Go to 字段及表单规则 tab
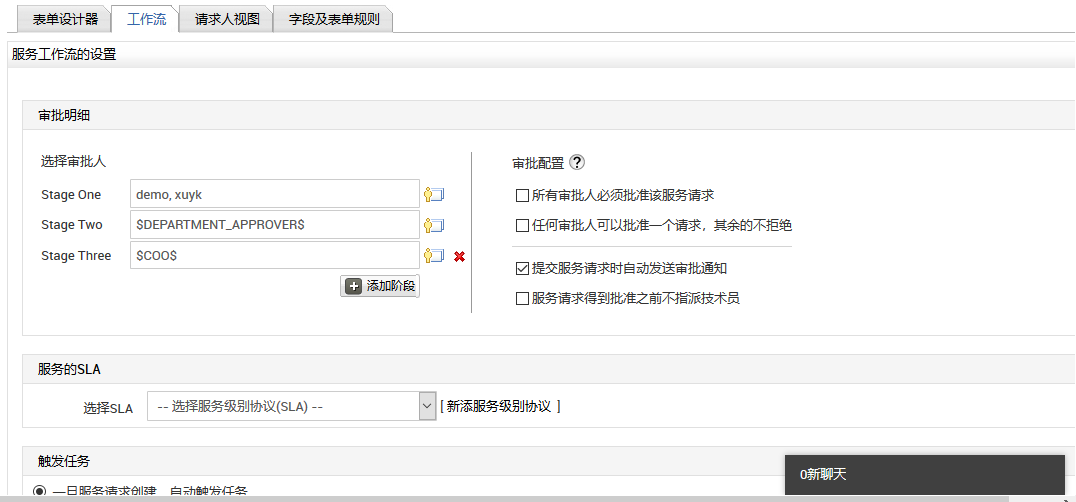 (334, 19)
